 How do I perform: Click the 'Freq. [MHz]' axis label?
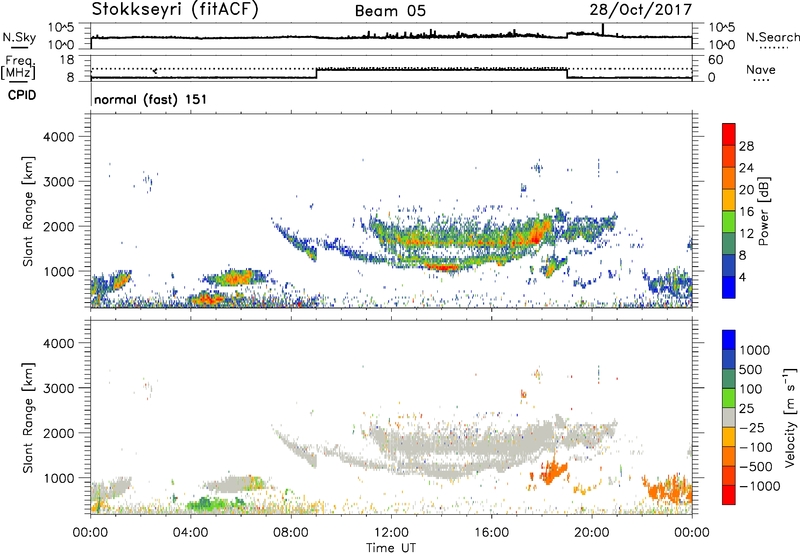(x=18, y=67)
